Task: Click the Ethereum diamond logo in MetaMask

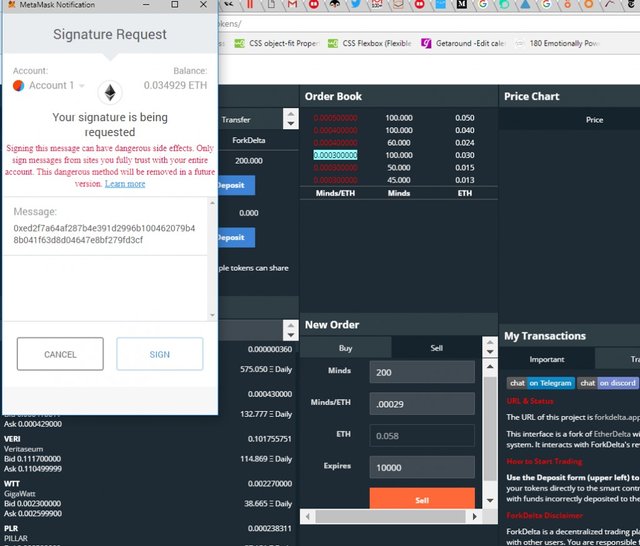Action: coord(110,92)
